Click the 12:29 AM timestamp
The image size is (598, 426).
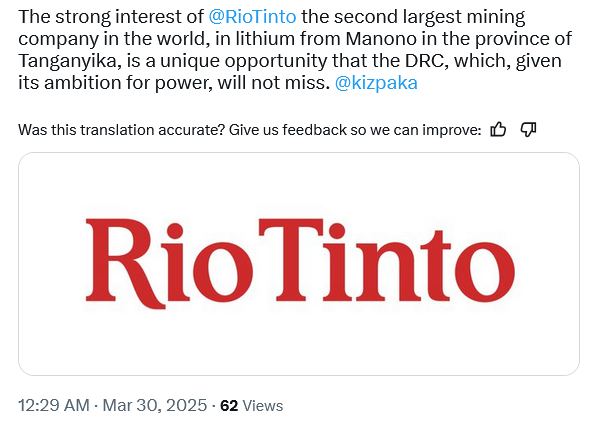coord(54,405)
